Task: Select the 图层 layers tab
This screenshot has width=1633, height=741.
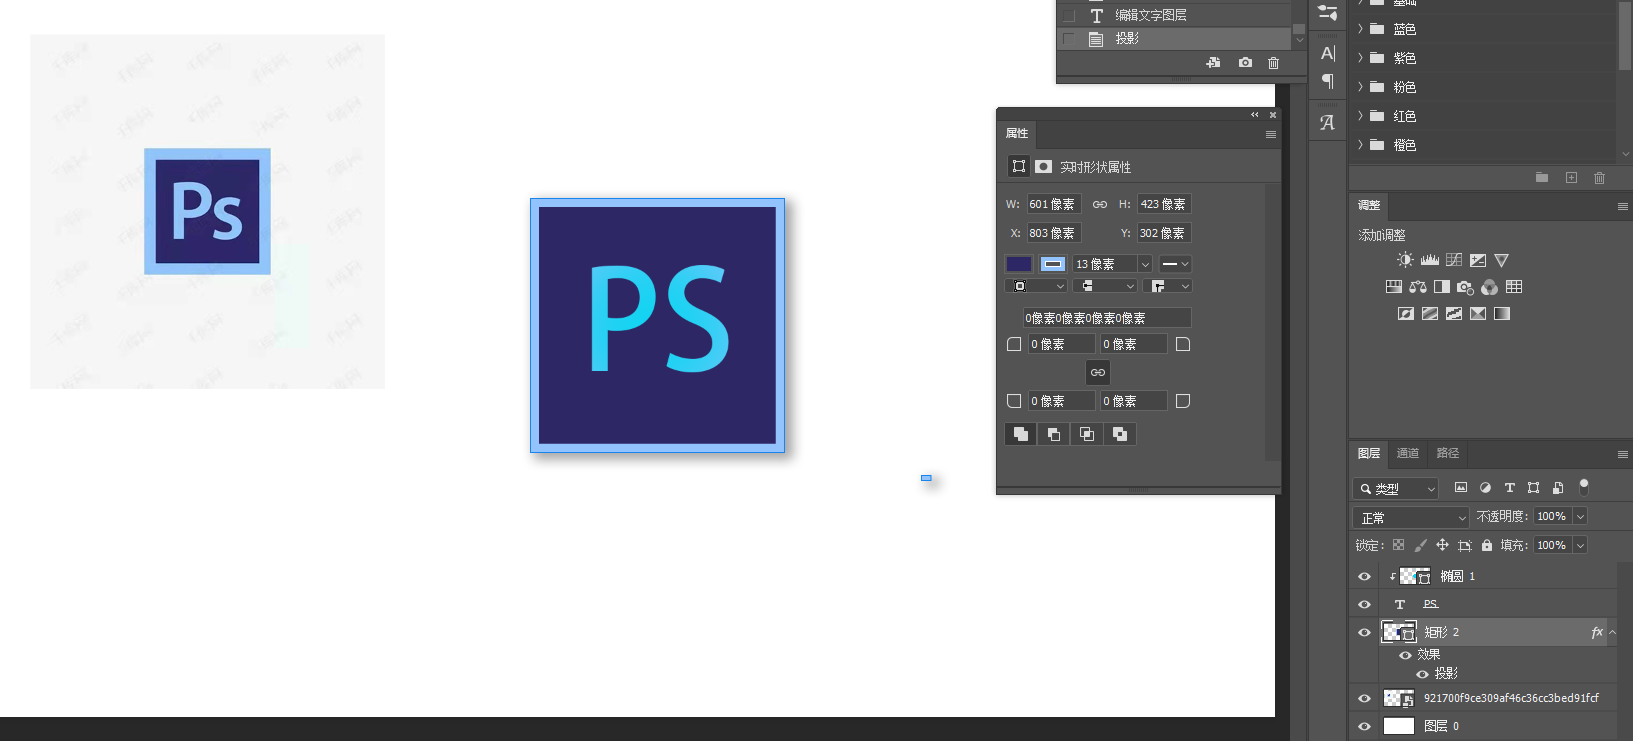Action: (x=1369, y=453)
